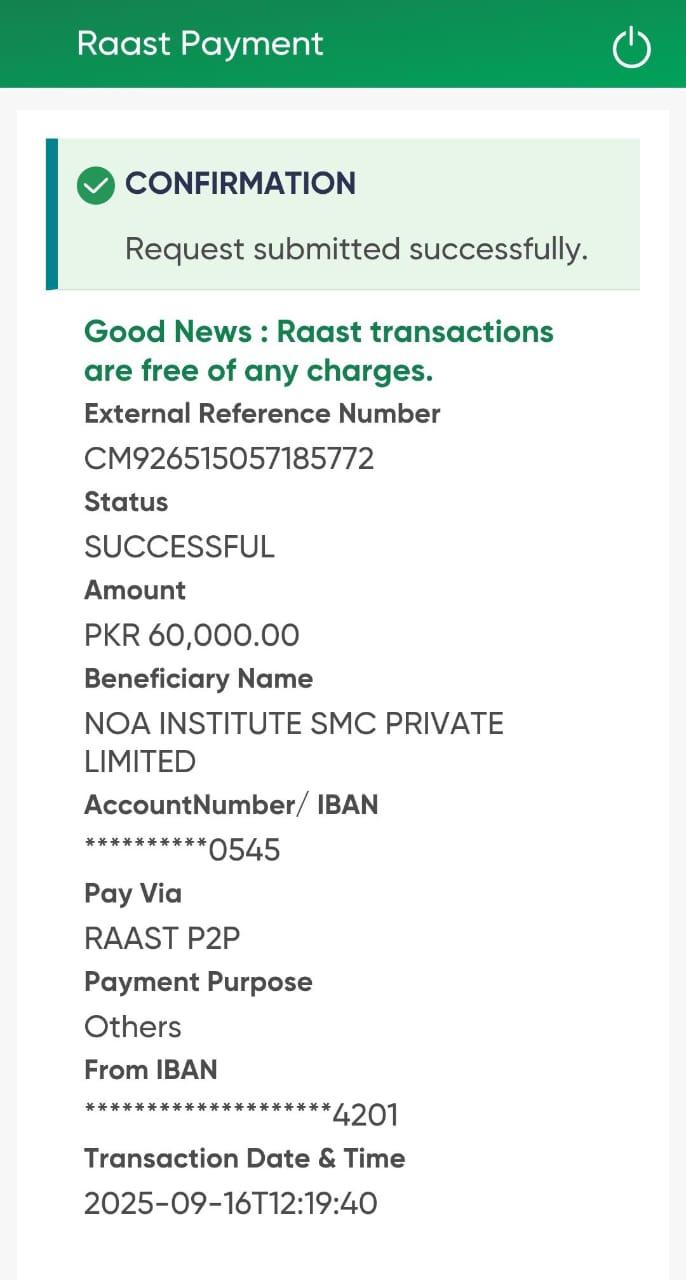
Task: Tap the Others payment purpose value
Action: click(133, 1027)
